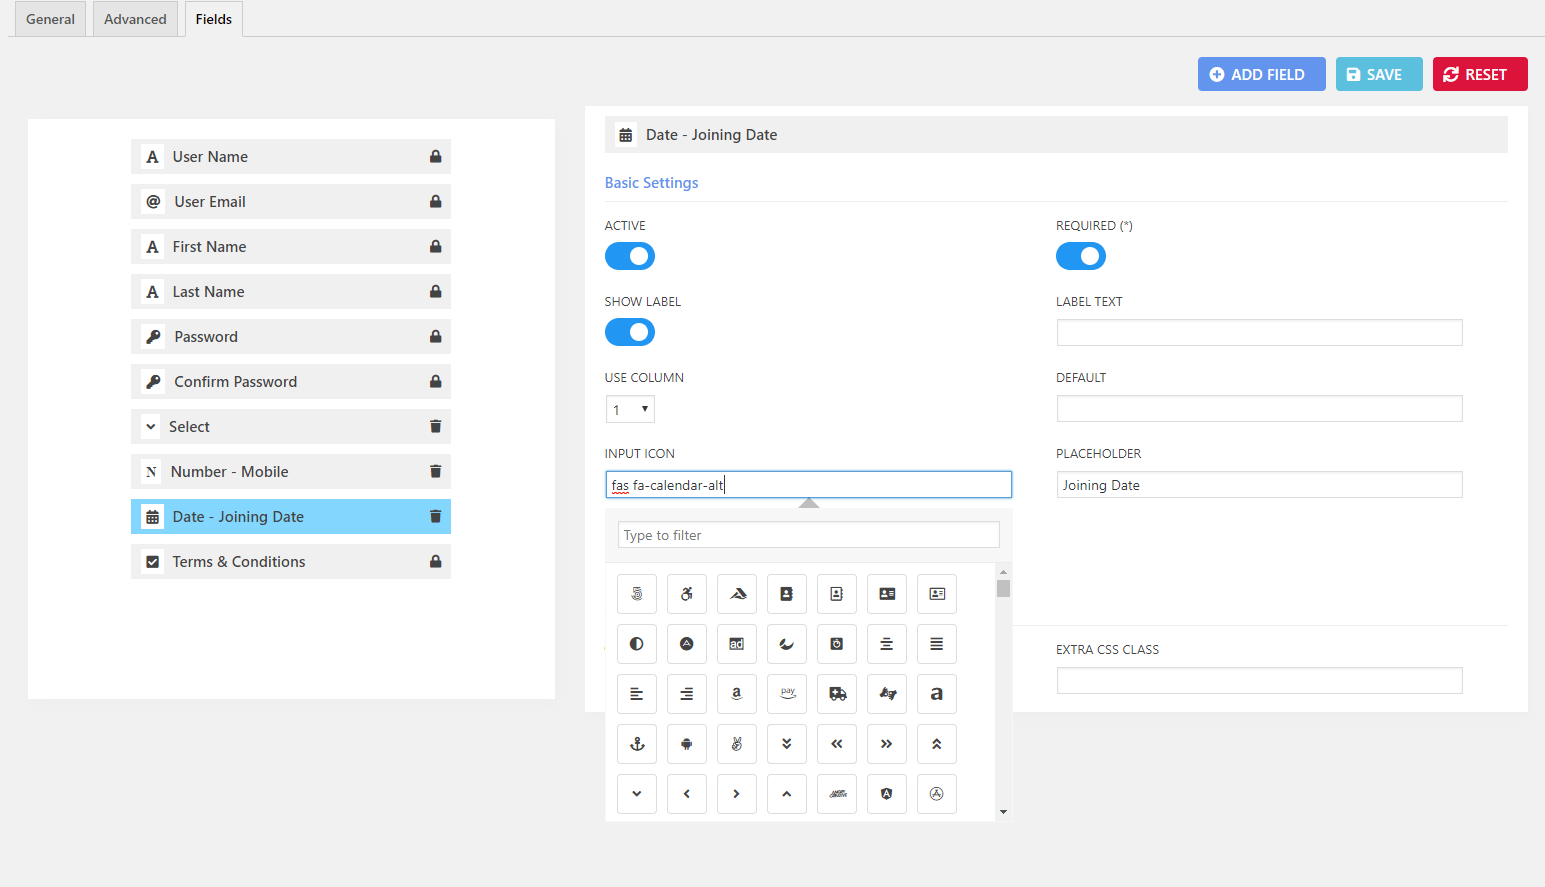Switch to the Advanced tab
1545x887 pixels.
click(135, 18)
